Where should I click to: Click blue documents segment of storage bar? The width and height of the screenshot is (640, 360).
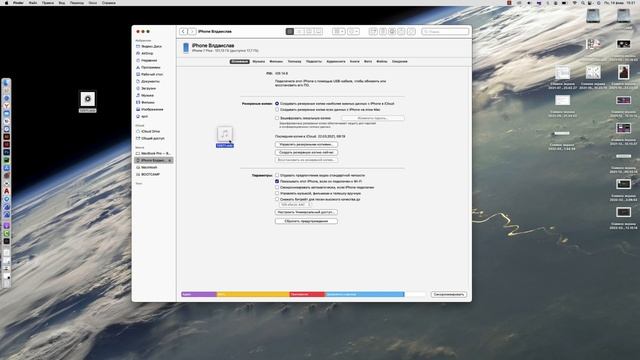point(364,294)
